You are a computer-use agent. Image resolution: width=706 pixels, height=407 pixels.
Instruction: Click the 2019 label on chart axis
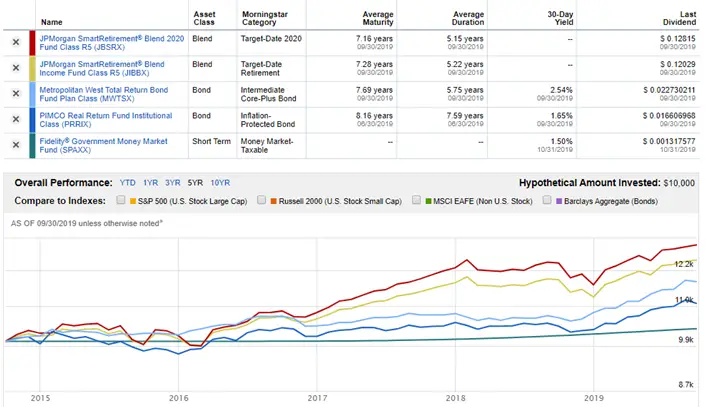(594, 398)
